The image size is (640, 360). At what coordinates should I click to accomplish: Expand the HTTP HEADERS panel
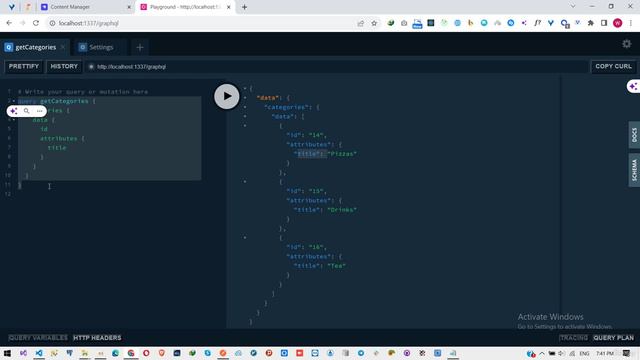tap(97, 338)
